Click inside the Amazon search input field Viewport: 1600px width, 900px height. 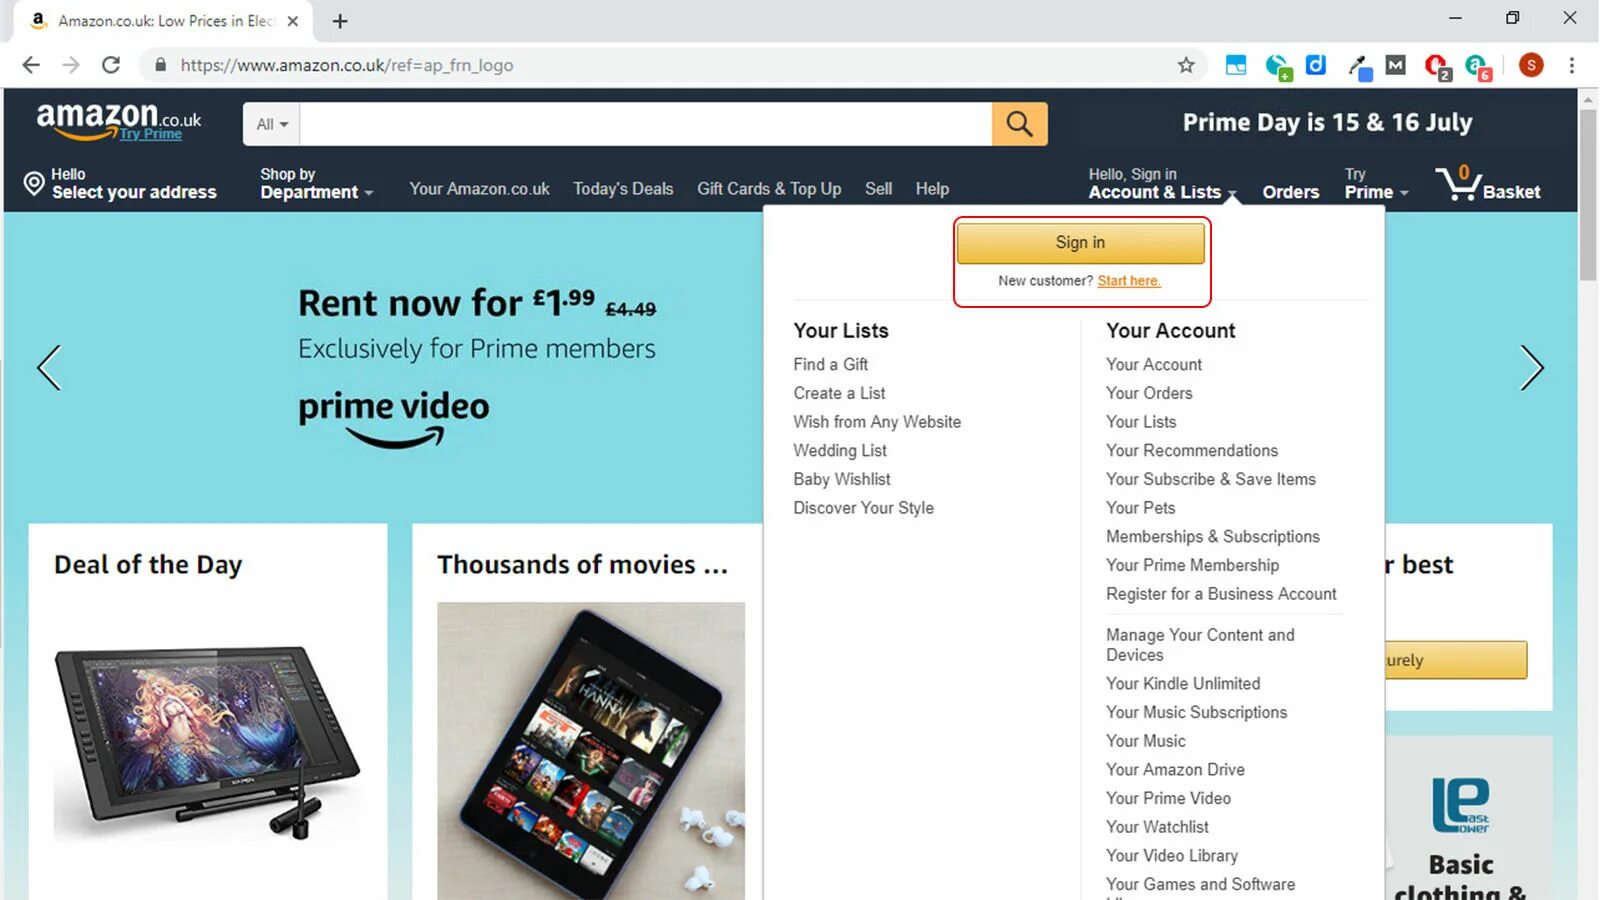point(646,124)
